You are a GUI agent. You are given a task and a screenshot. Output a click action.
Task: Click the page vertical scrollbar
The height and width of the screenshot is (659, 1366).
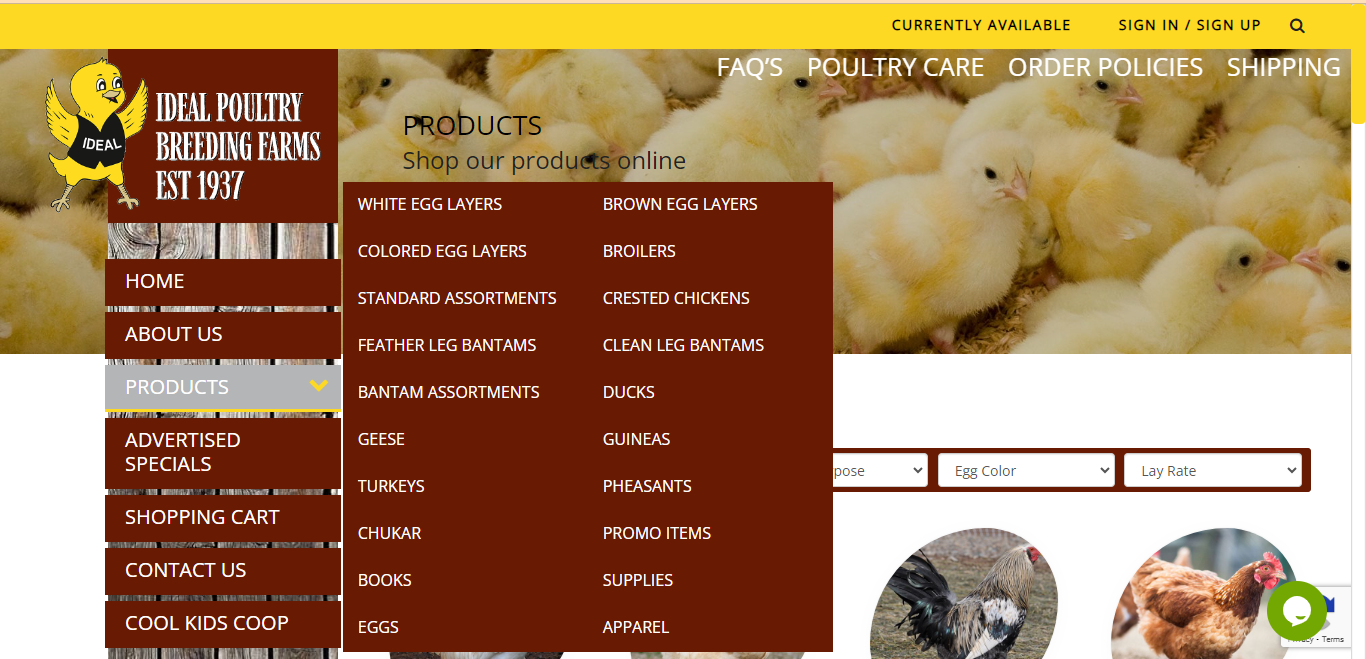coord(1358,330)
